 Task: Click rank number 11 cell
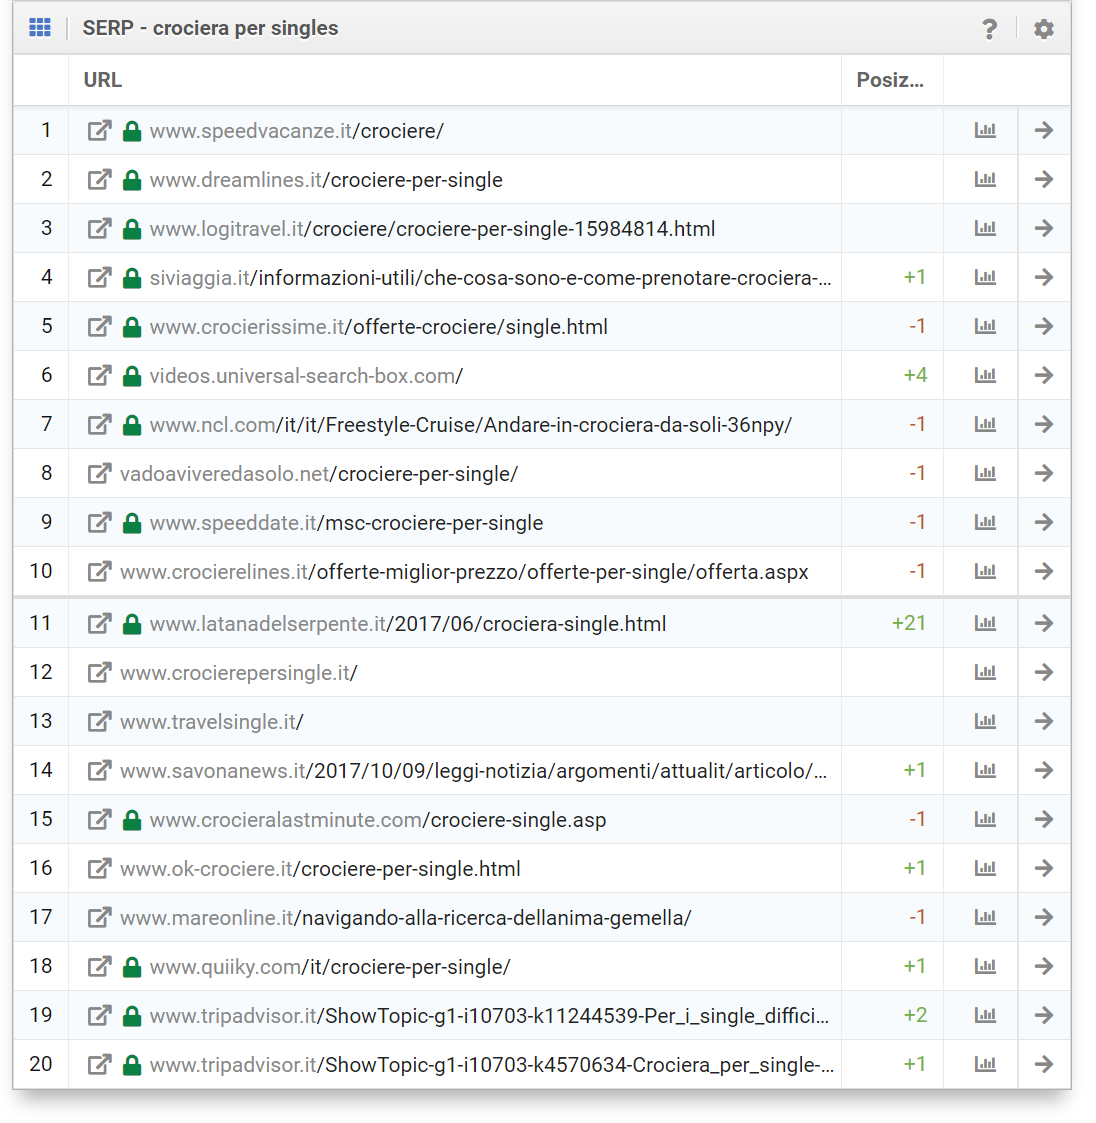tap(41, 623)
